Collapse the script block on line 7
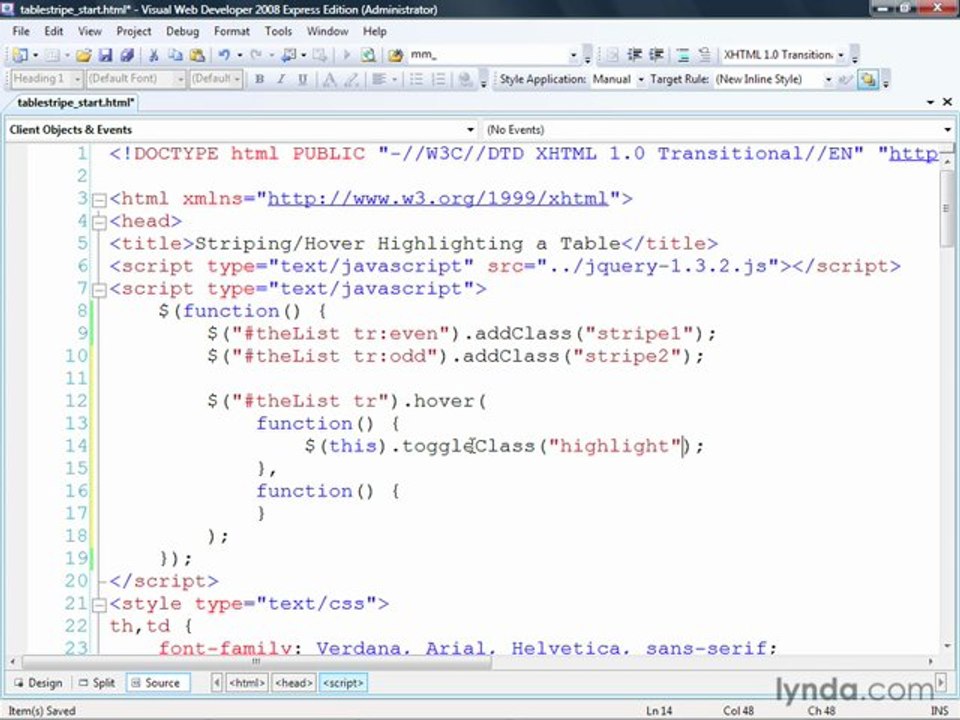This screenshot has height=720, width=960. click(x=99, y=290)
